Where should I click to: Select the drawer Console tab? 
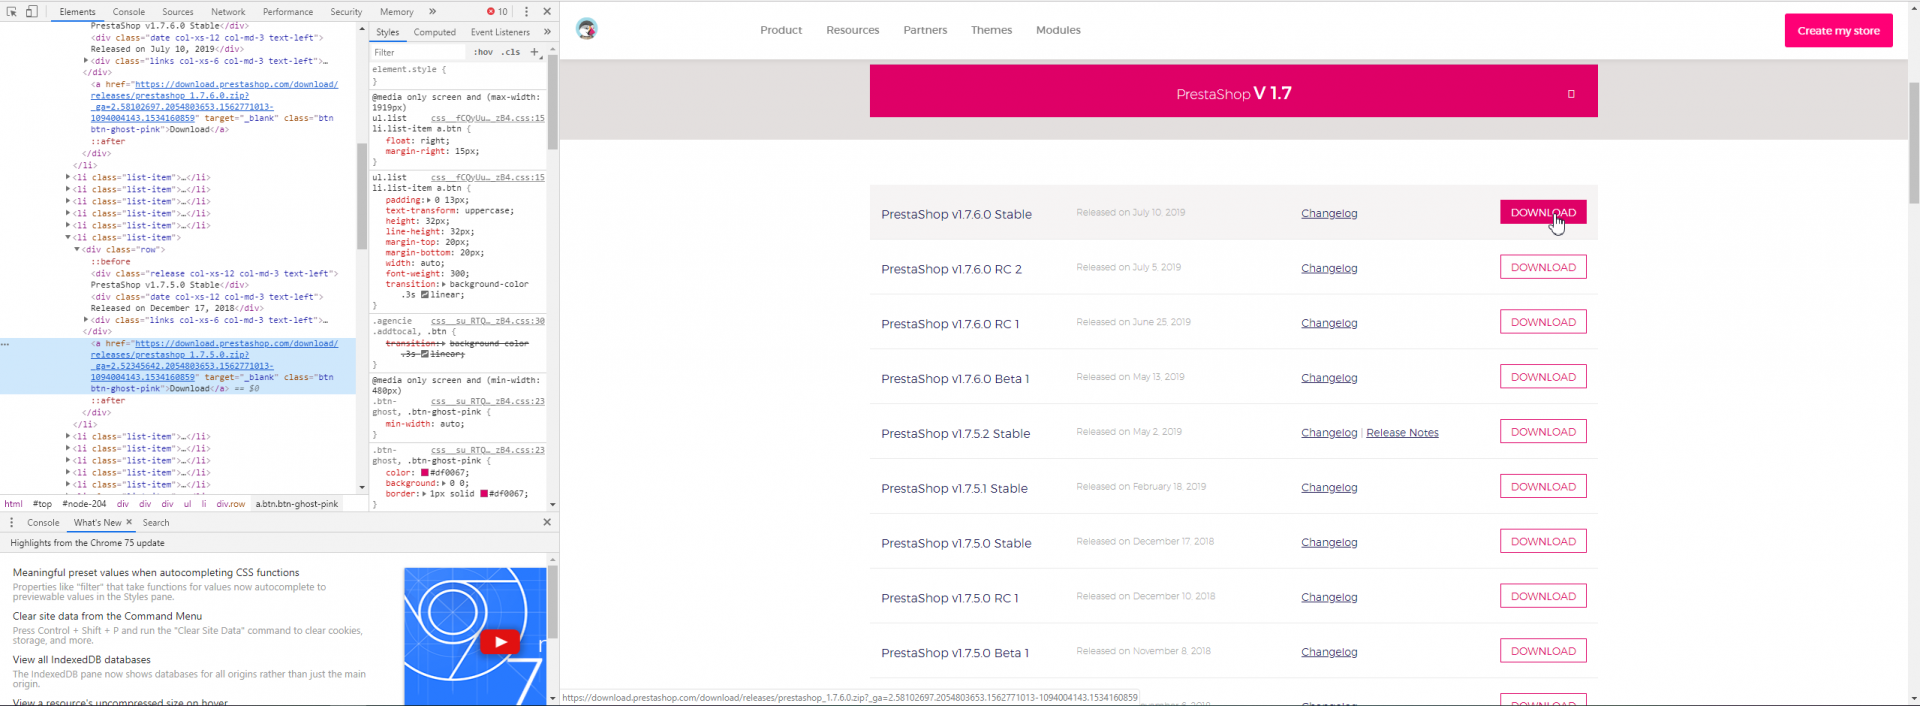click(43, 522)
